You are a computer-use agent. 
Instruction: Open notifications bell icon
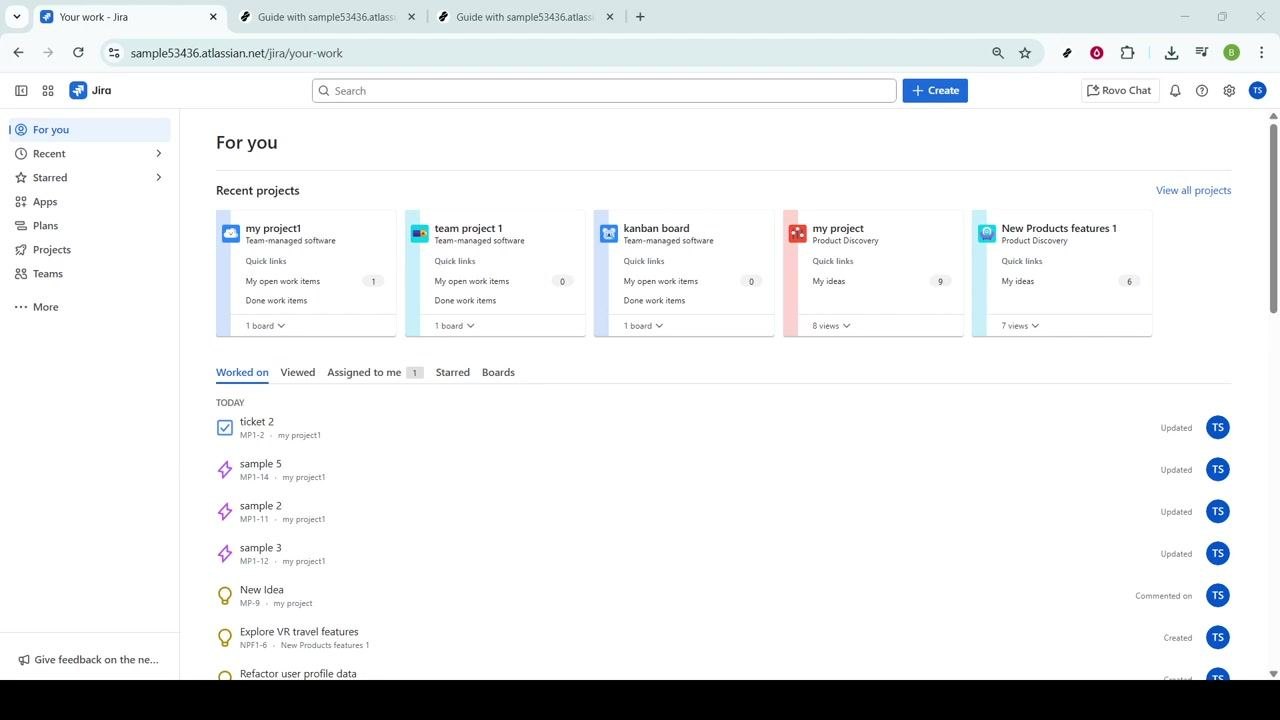pos(1175,90)
